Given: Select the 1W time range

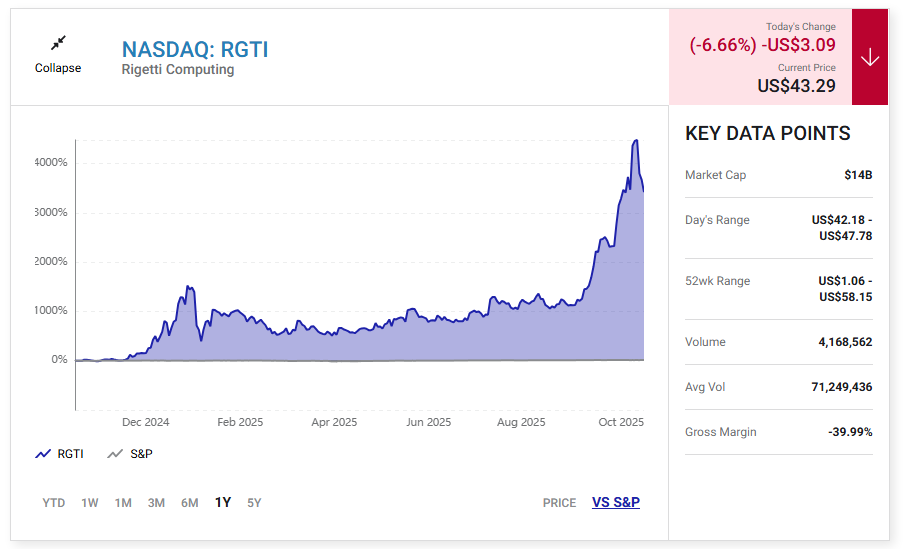Looking at the screenshot, I should [89, 503].
